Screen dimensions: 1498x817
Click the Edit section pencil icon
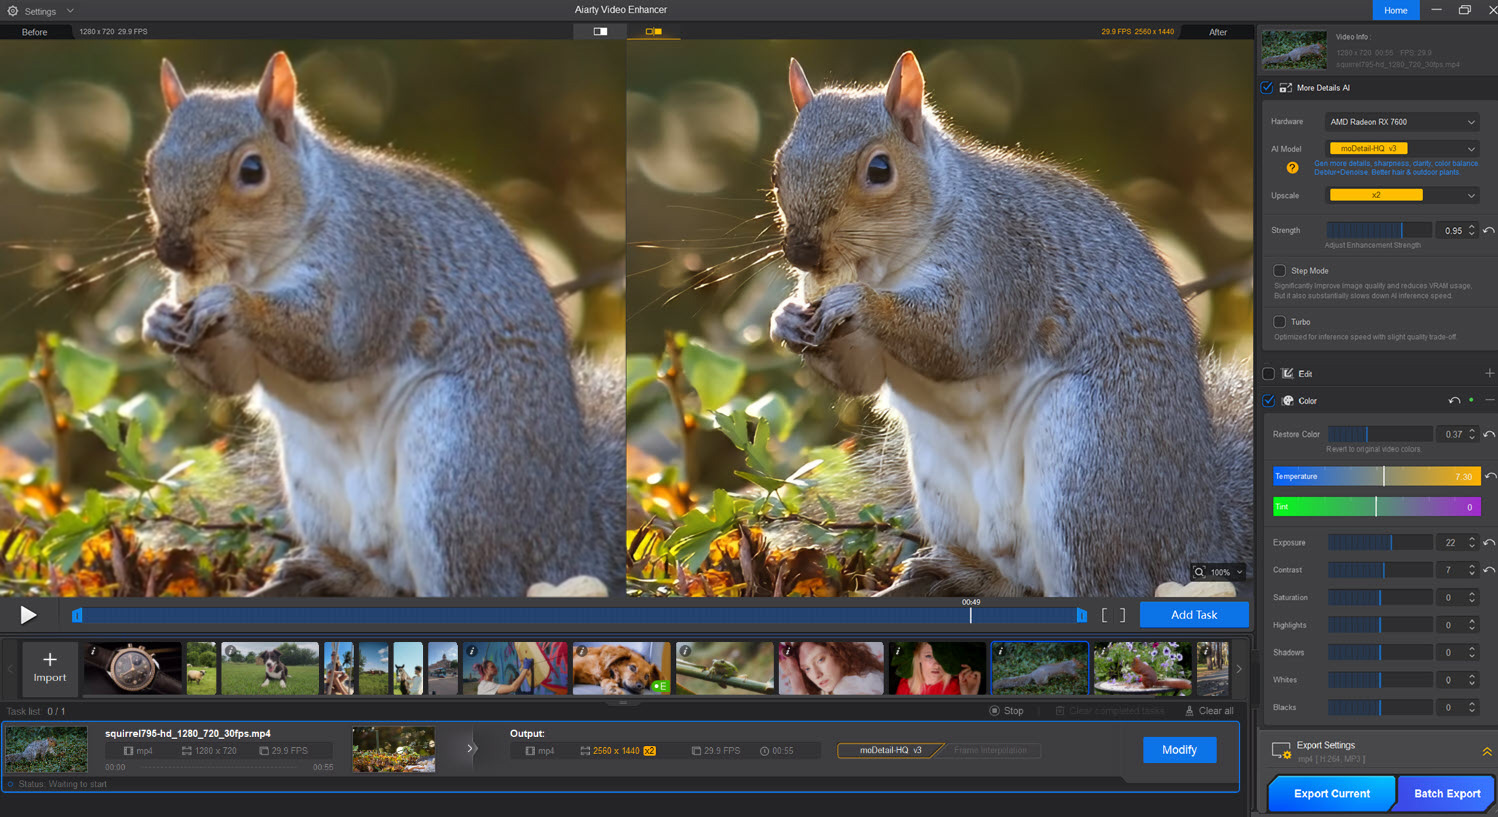(1288, 373)
